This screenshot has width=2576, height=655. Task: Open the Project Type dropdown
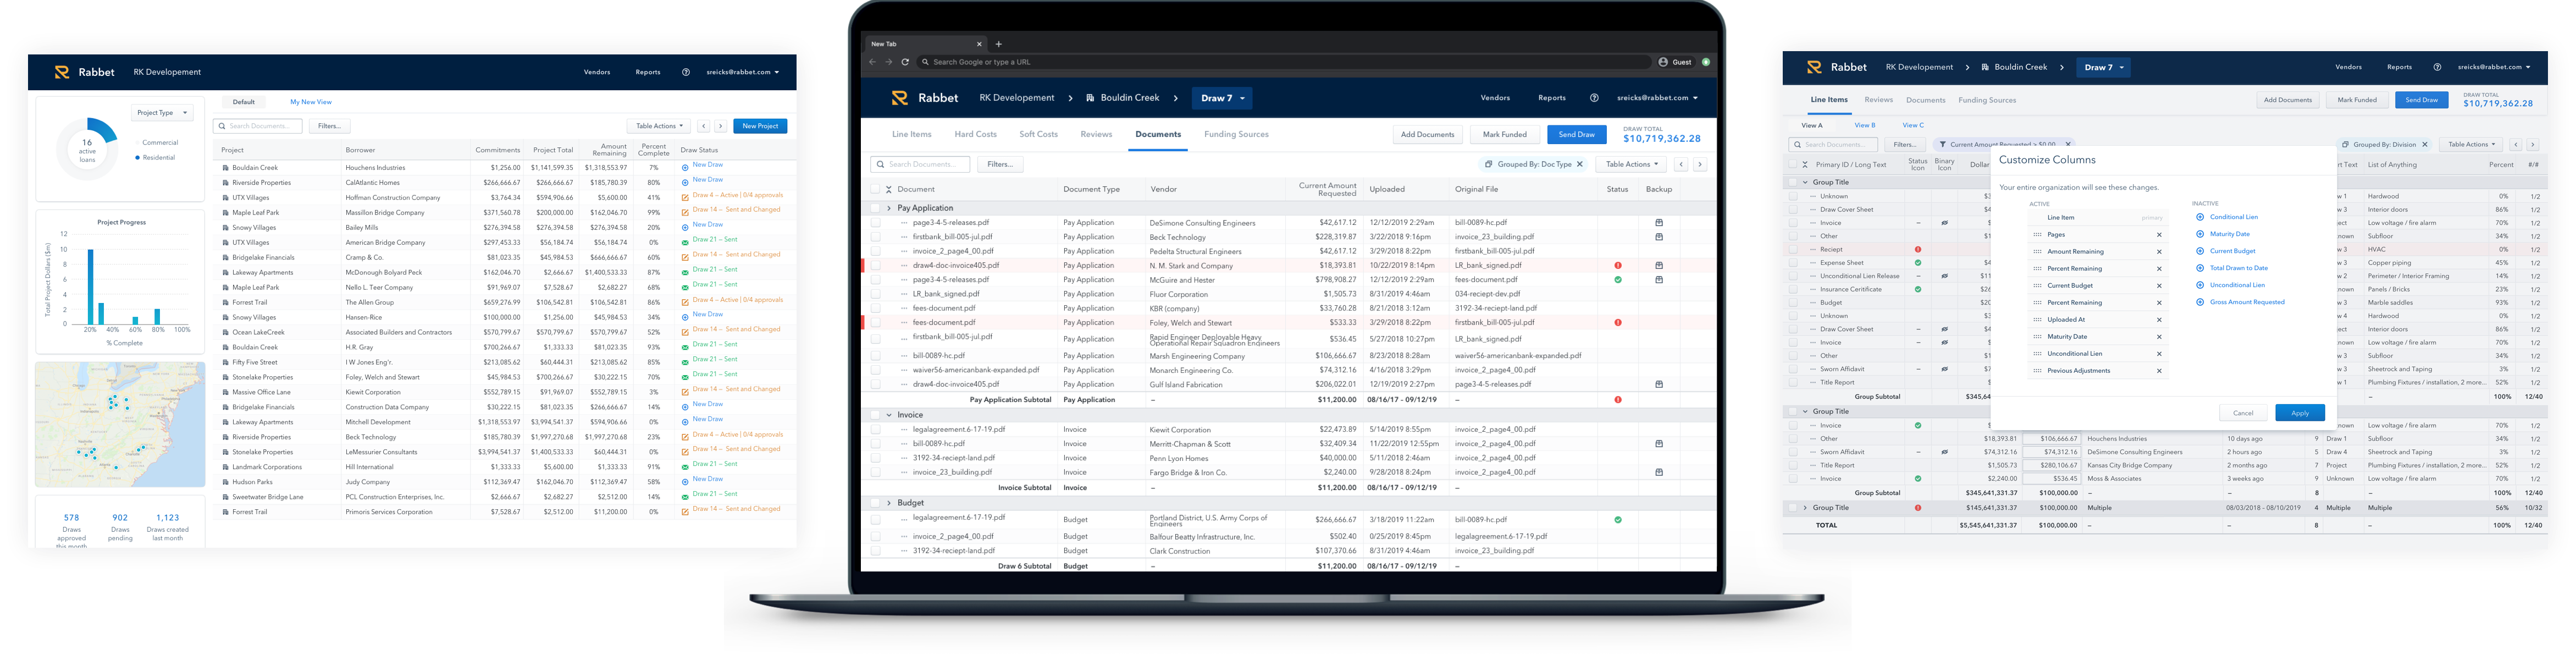162,113
